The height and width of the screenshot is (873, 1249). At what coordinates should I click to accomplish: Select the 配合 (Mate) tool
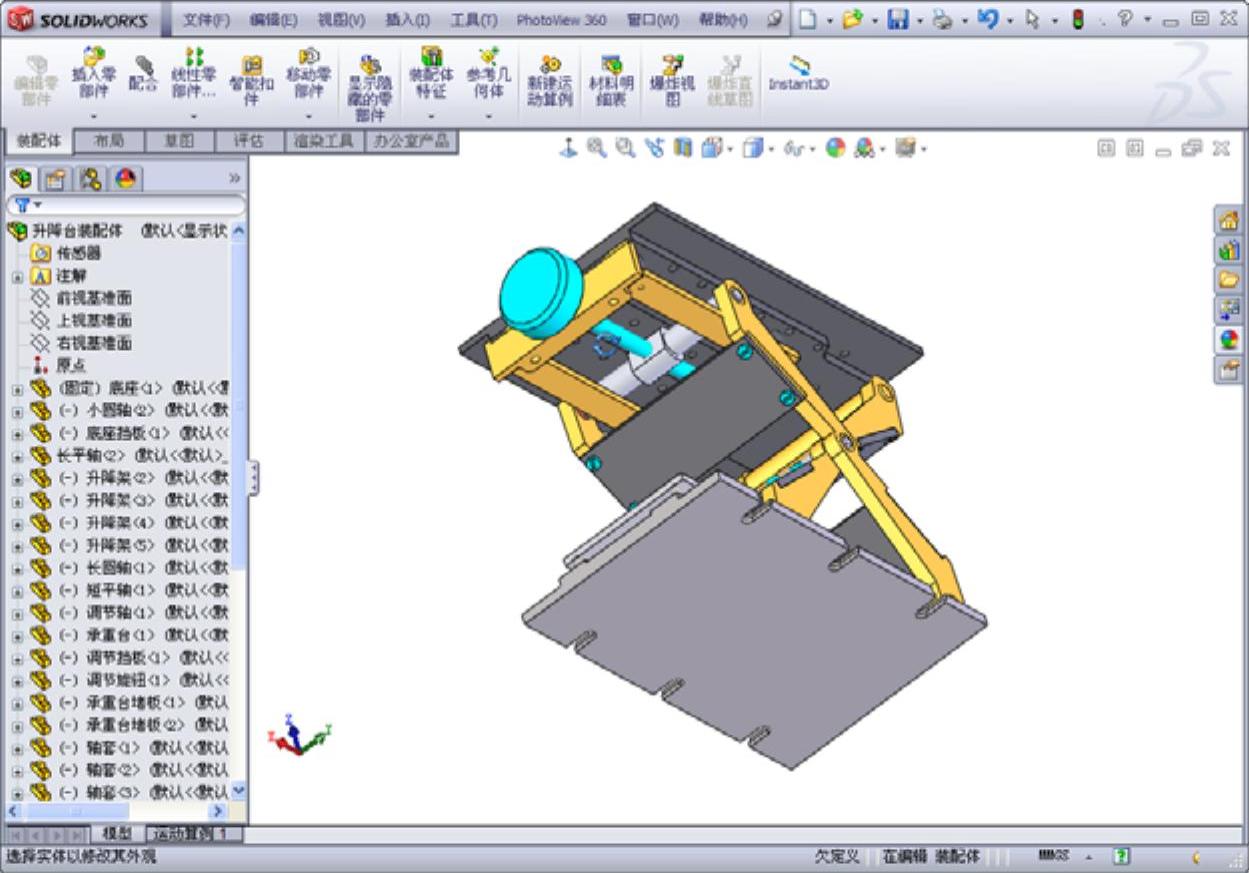143,72
